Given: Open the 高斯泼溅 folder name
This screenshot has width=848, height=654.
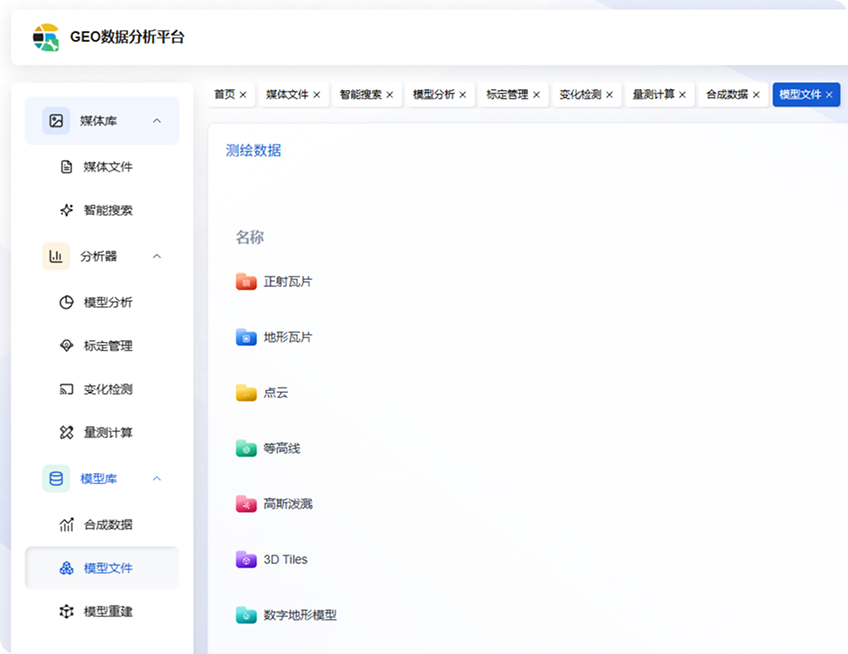Looking at the screenshot, I should pos(288,504).
